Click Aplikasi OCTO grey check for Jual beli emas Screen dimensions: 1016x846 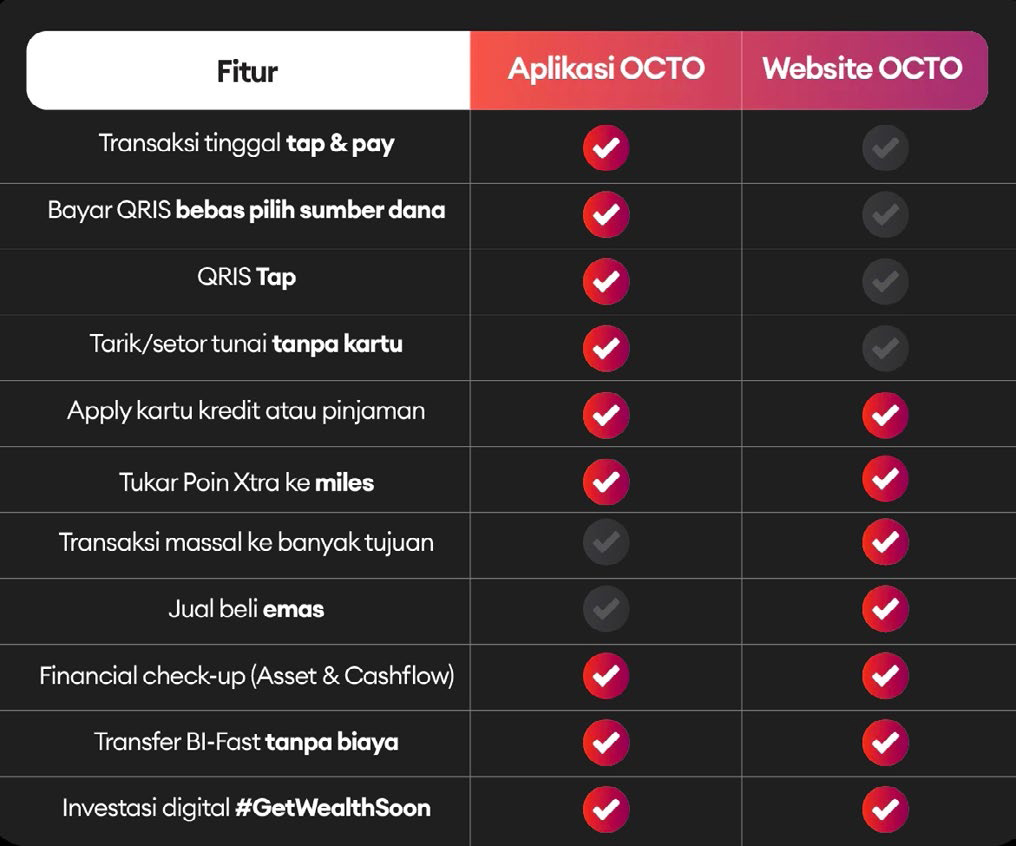point(606,608)
